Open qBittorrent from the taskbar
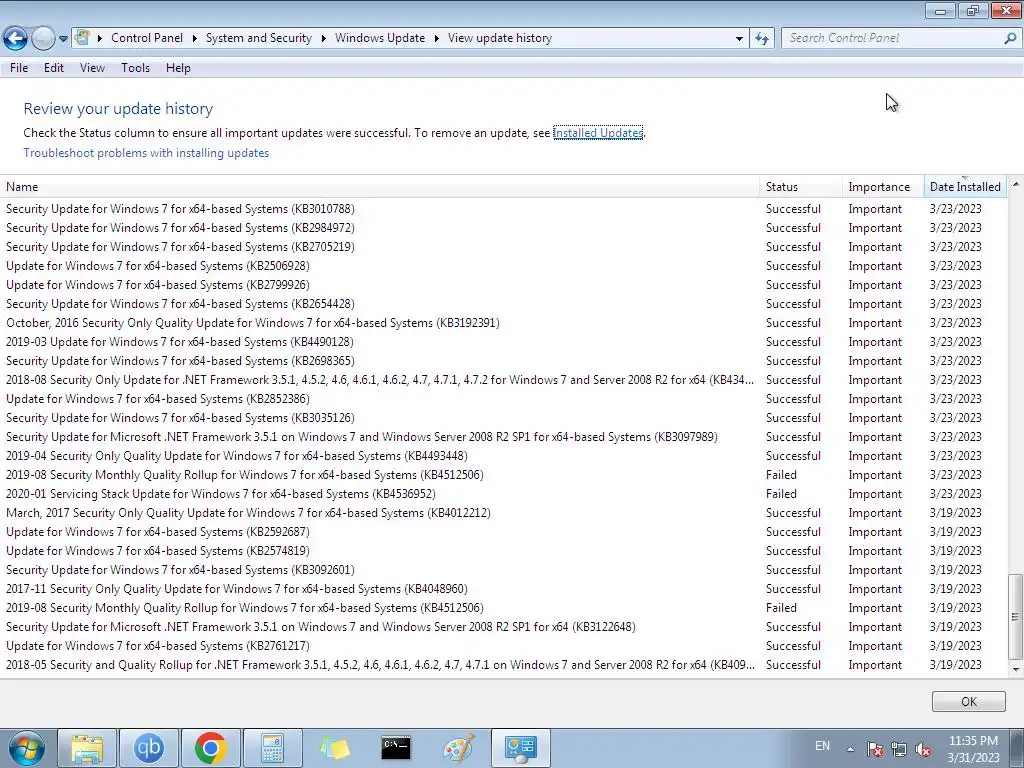Screen dimensions: 1024x768 coord(148,748)
